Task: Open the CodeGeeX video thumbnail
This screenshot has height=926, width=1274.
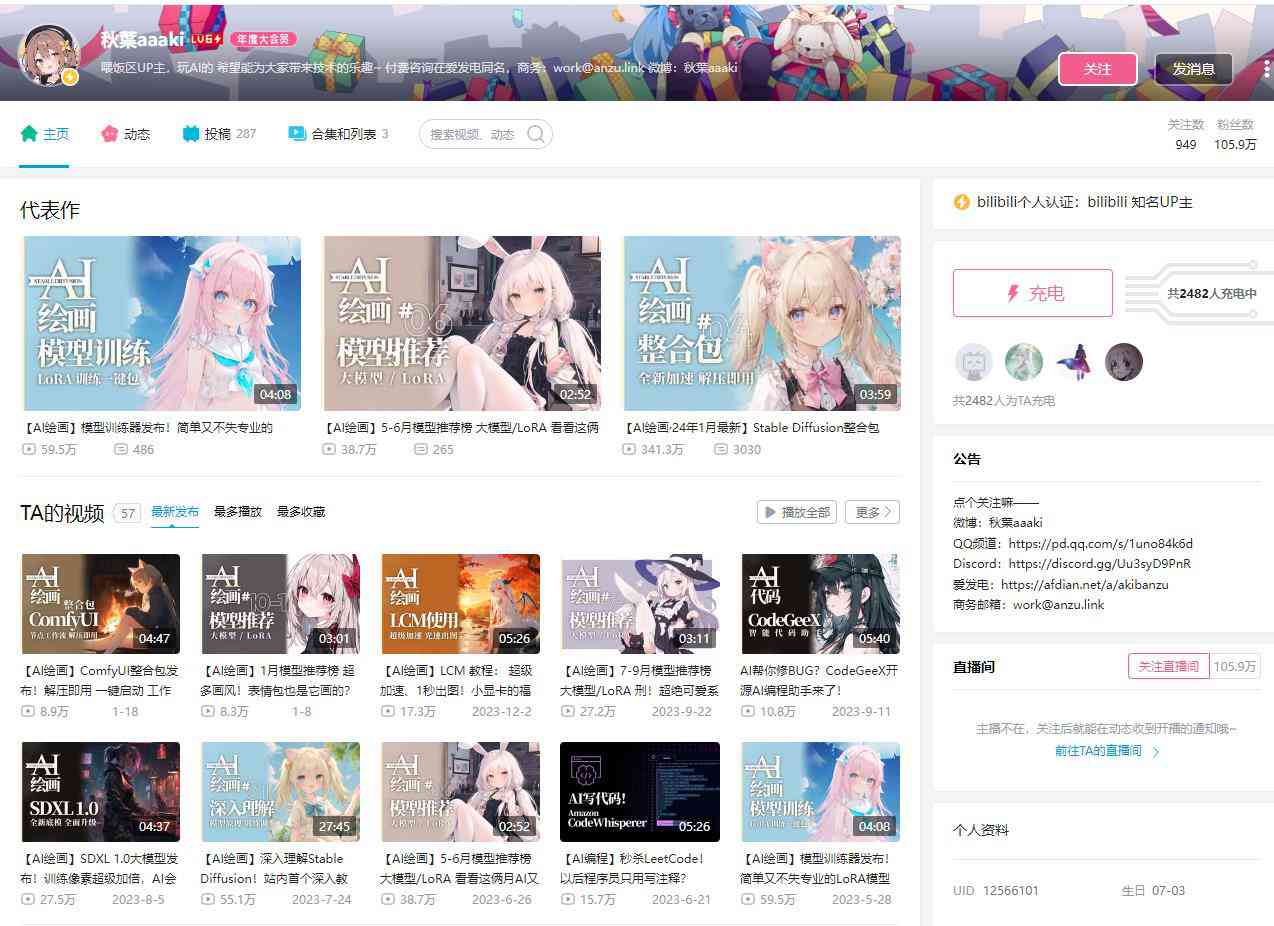Action: coord(820,604)
